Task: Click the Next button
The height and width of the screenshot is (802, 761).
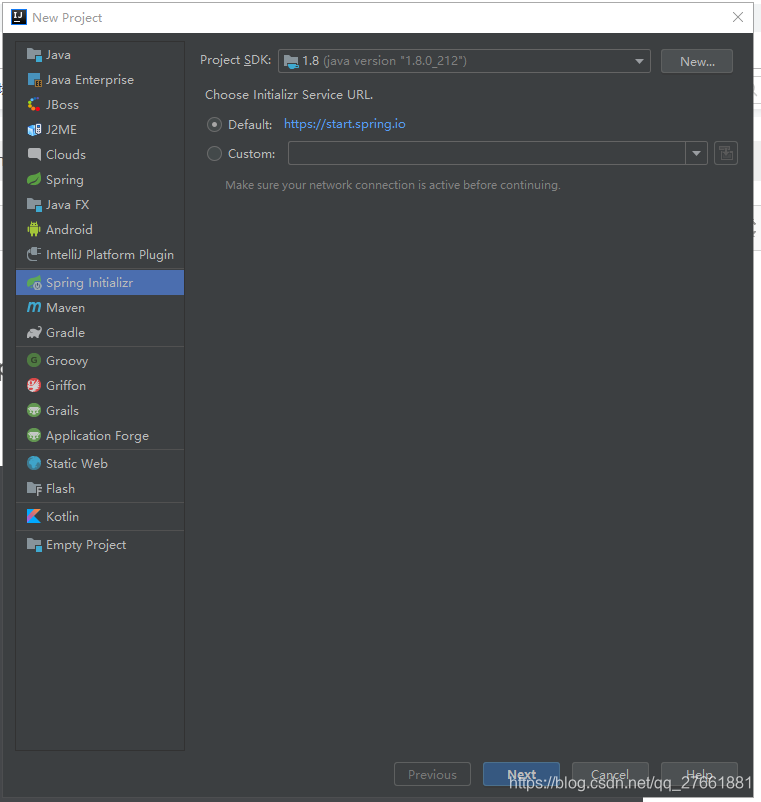Action: point(521,774)
